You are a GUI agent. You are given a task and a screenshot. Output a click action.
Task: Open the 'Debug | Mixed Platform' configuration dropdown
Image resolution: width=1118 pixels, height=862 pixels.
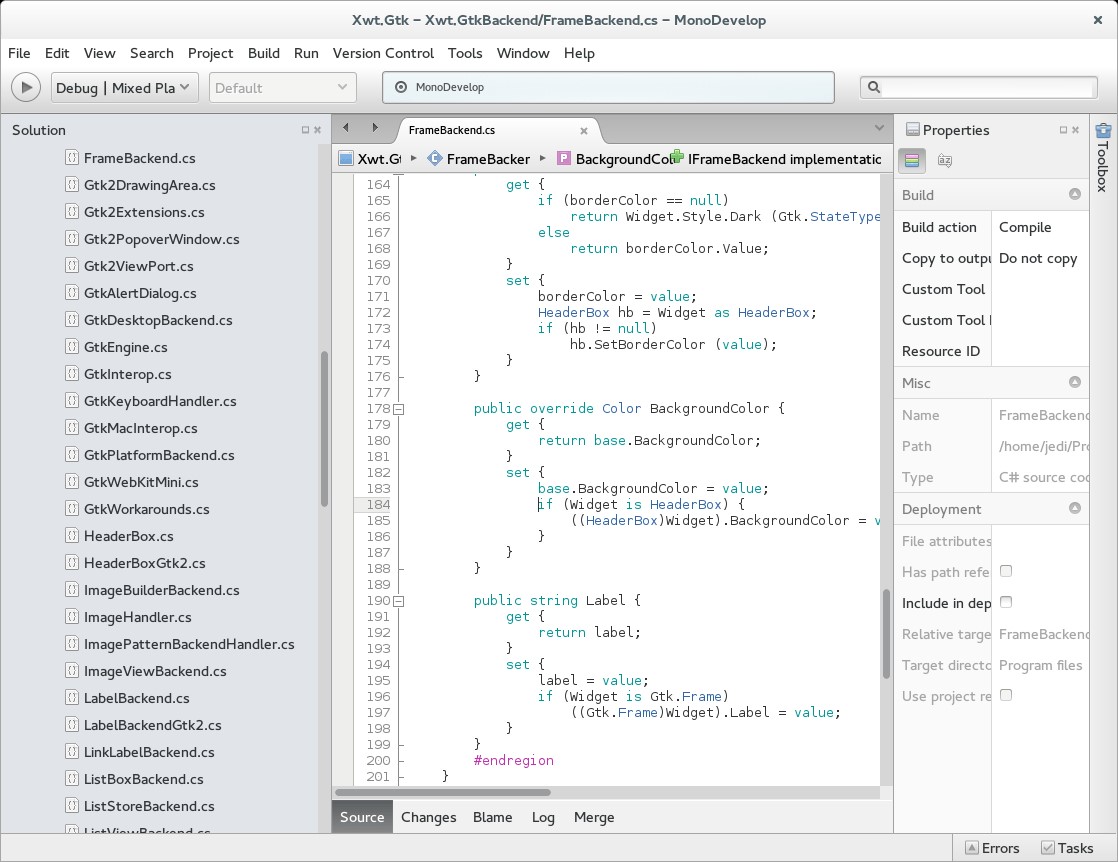[x=124, y=87]
